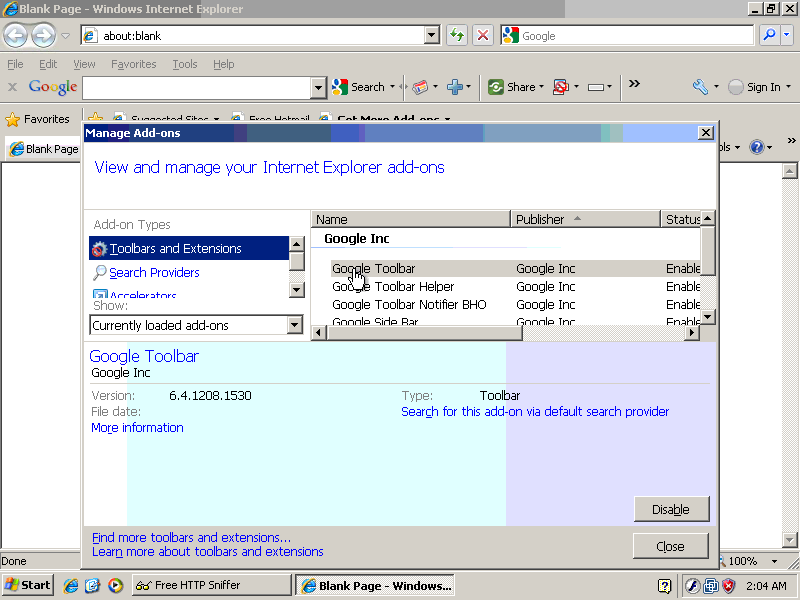800x600 pixels.
Task: Click the red X Stop button
Action: [483, 35]
